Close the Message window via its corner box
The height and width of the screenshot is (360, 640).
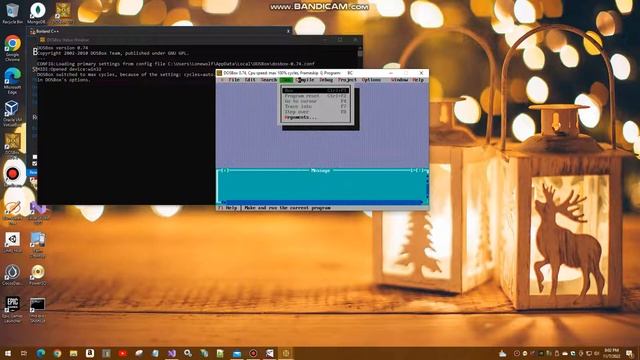(225, 170)
